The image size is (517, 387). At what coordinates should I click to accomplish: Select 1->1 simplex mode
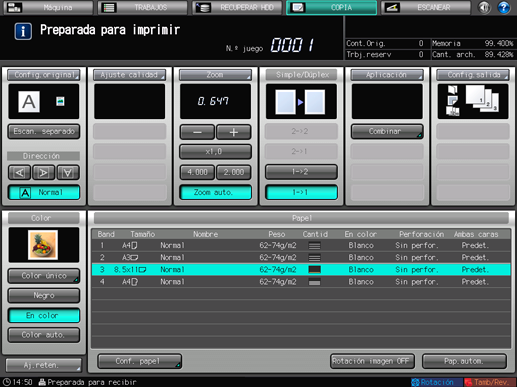(x=301, y=192)
